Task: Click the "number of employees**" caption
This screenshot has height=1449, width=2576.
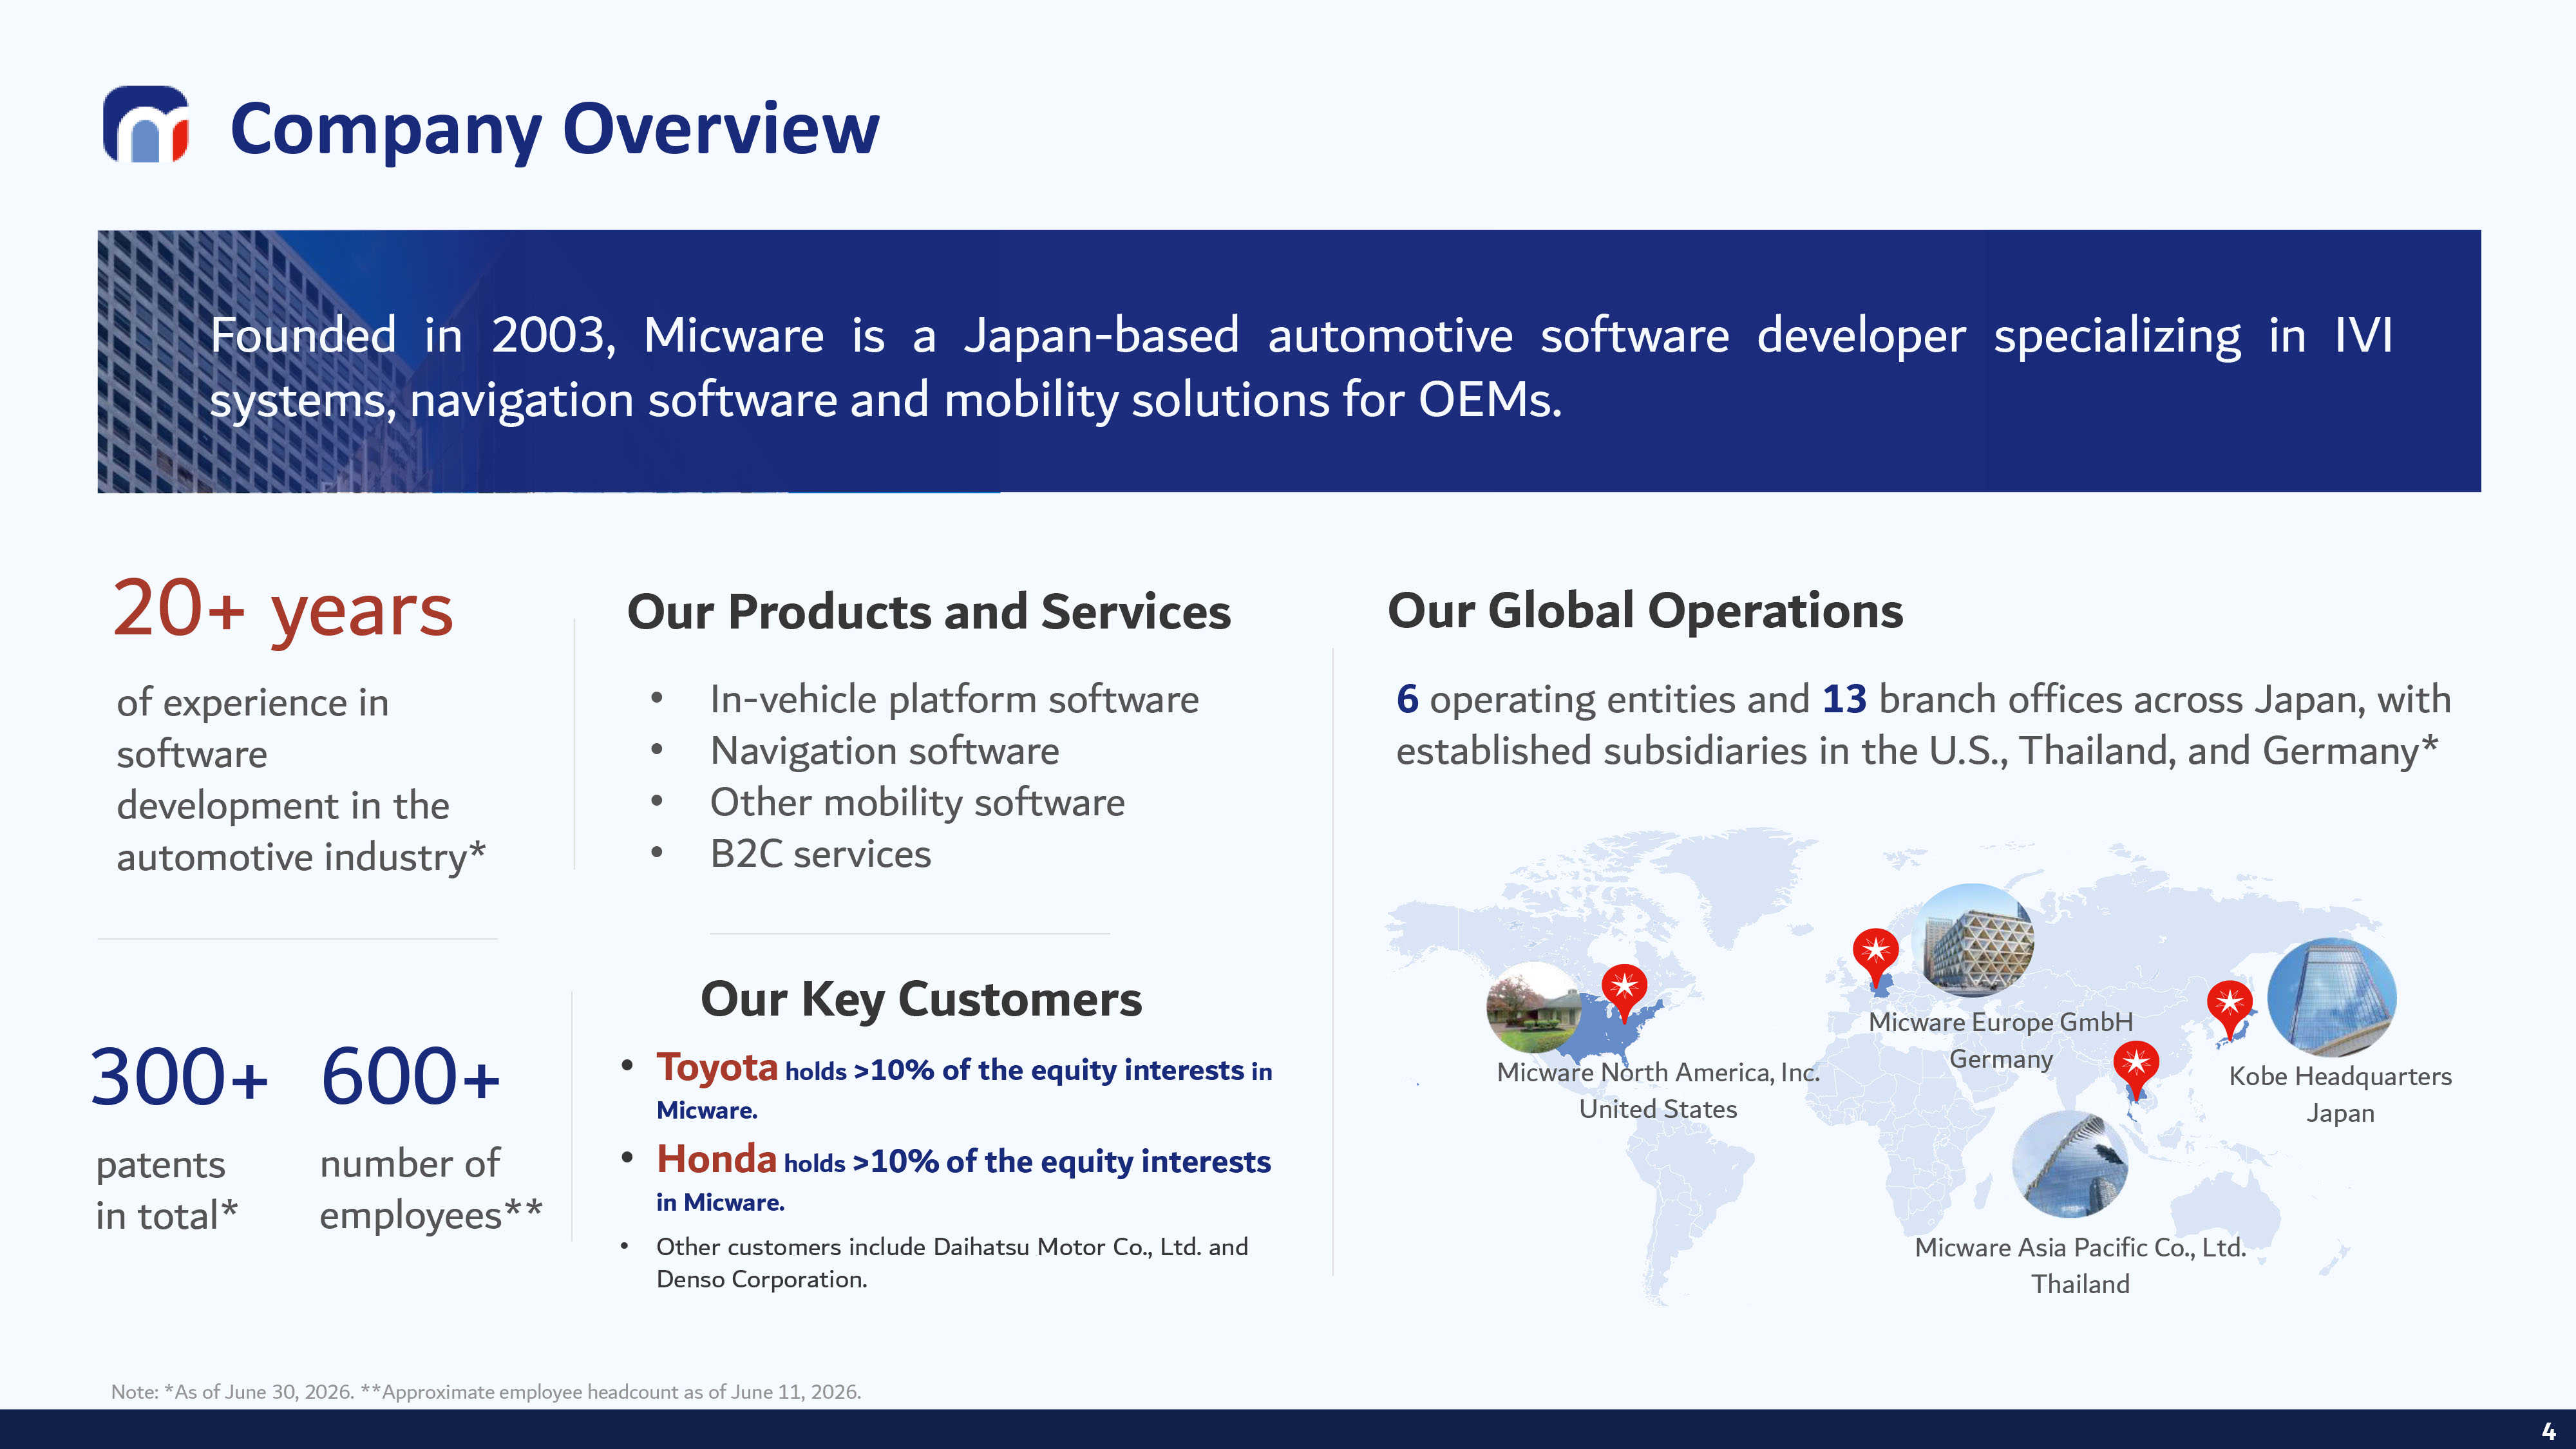Action: 431,1190
